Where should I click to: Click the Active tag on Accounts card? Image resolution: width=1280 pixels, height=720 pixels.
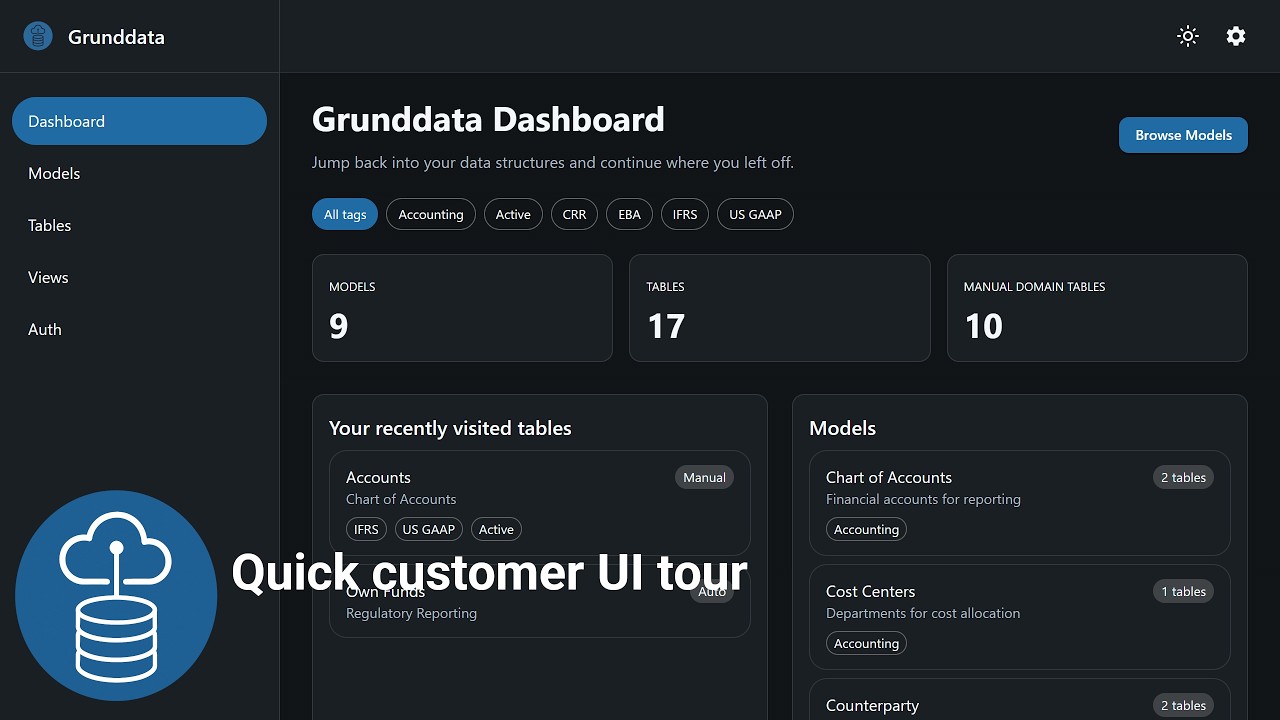coord(496,529)
